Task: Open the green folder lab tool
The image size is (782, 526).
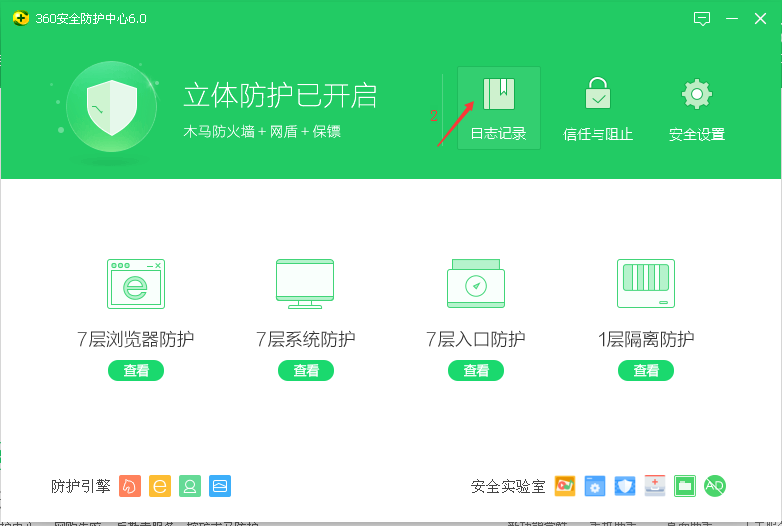Action: pos(684,486)
